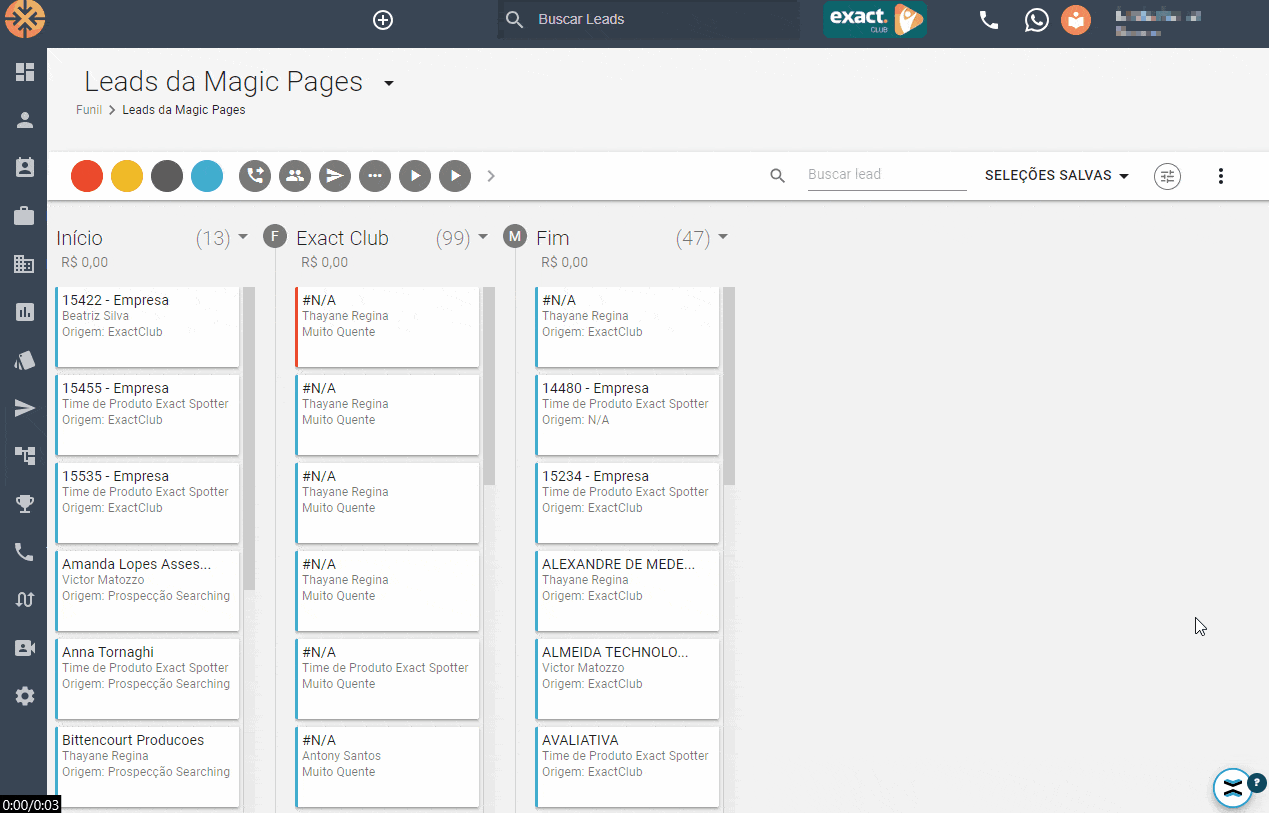Click the Buscar lead search field

(886, 175)
